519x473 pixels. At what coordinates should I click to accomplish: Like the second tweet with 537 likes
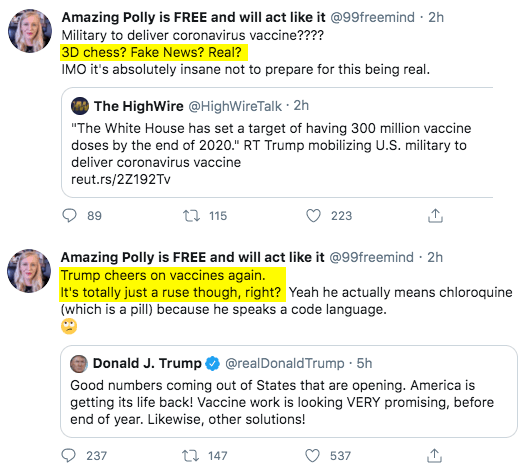click(312, 456)
